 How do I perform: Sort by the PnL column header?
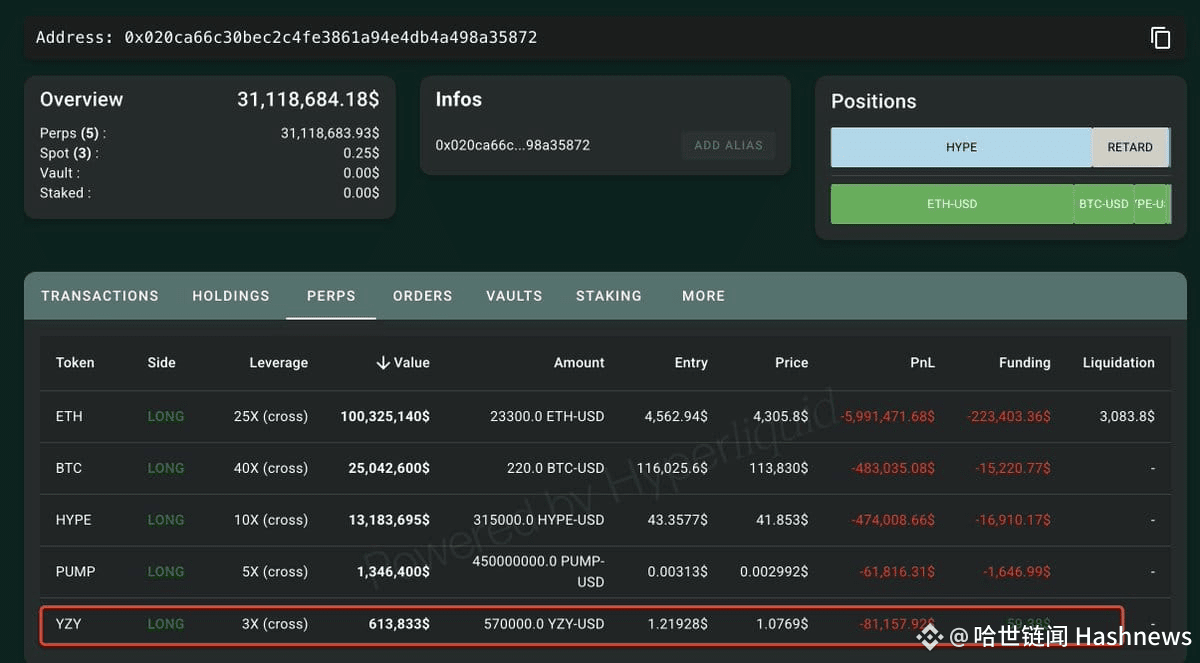click(922, 363)
